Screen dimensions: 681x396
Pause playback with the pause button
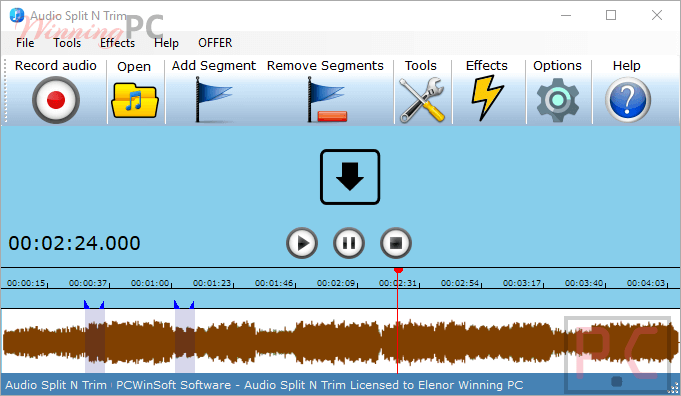coord(349,243)
